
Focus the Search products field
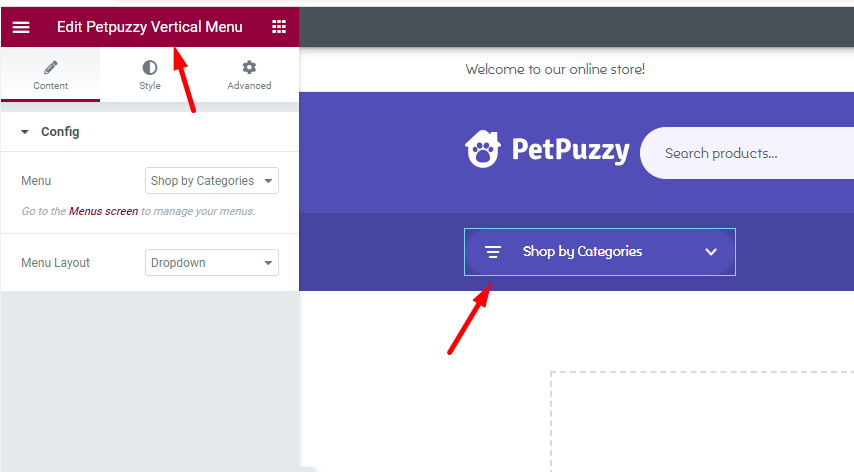click(747, 153)
